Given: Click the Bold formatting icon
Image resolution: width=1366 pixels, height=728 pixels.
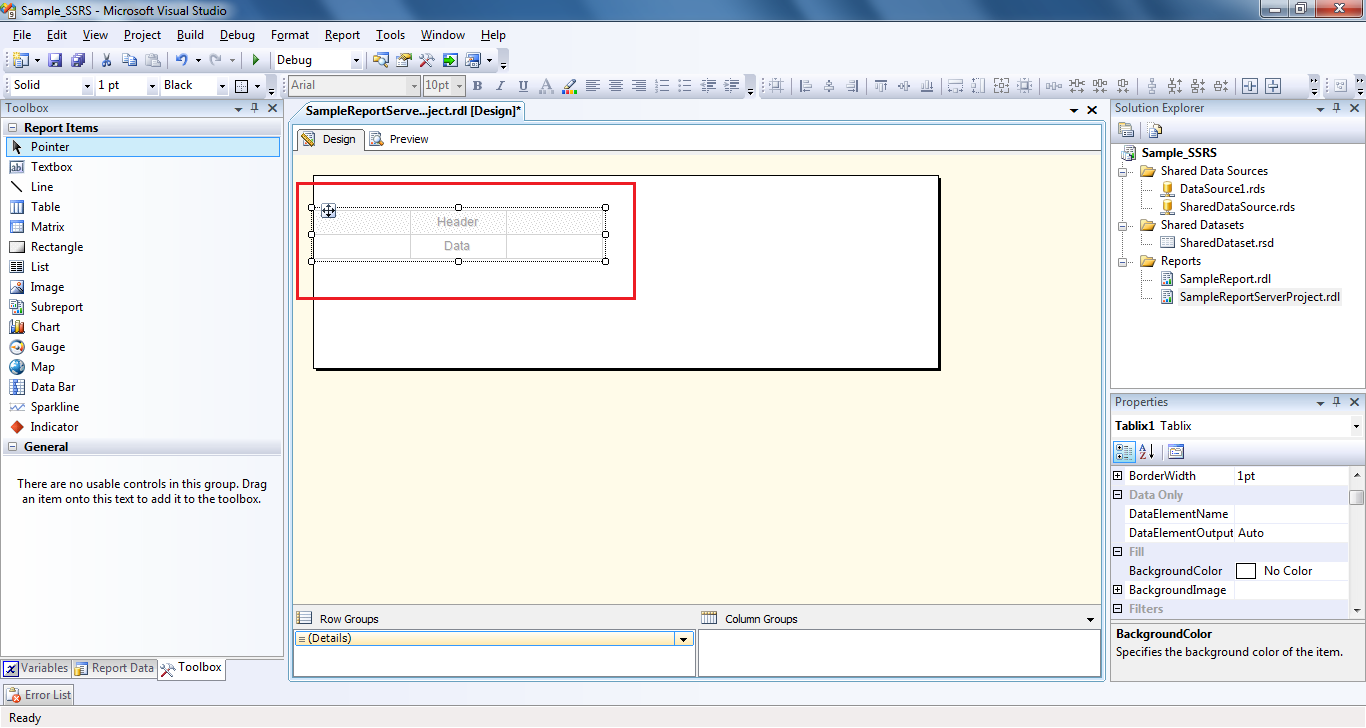Looking at the screenshot, I should click(x=478, y=86).
